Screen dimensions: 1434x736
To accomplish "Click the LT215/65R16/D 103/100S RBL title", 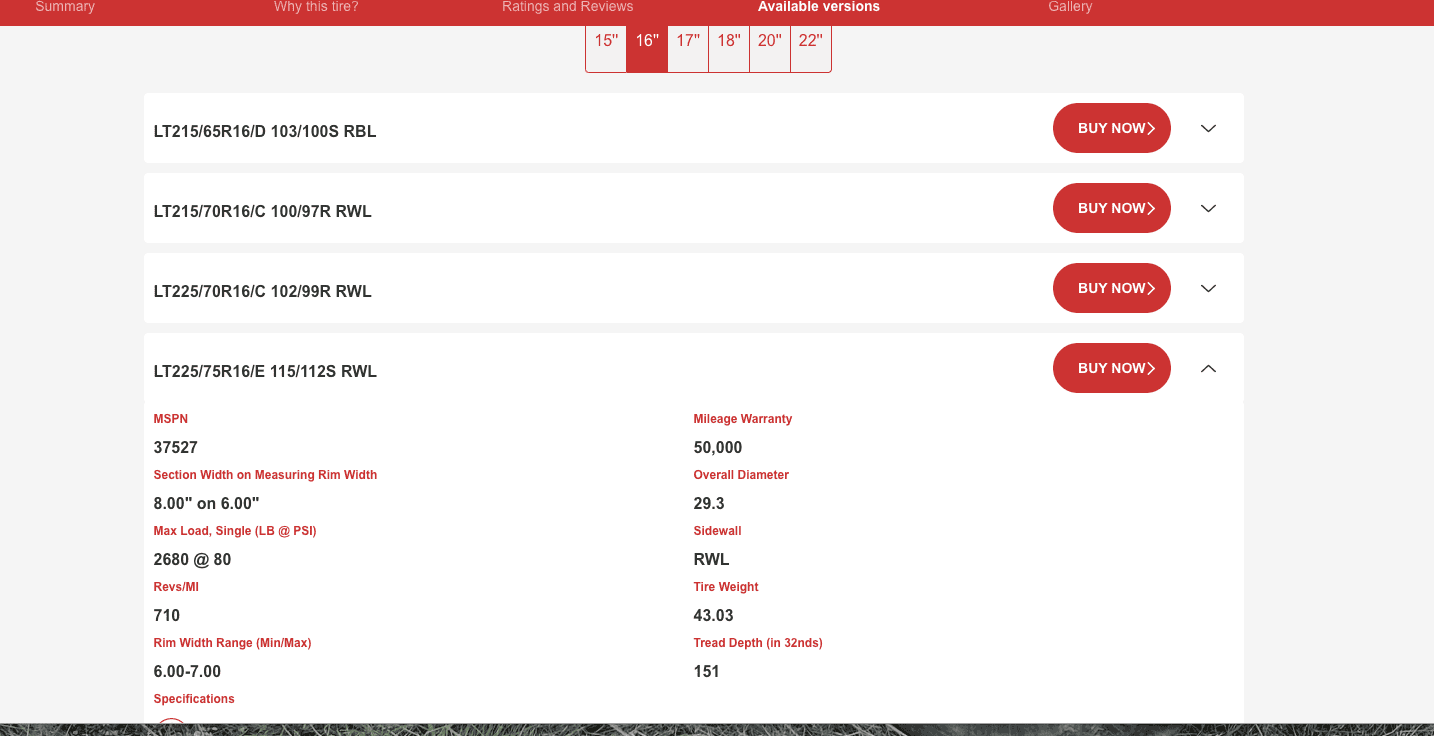I will click(x=265, y=131).
